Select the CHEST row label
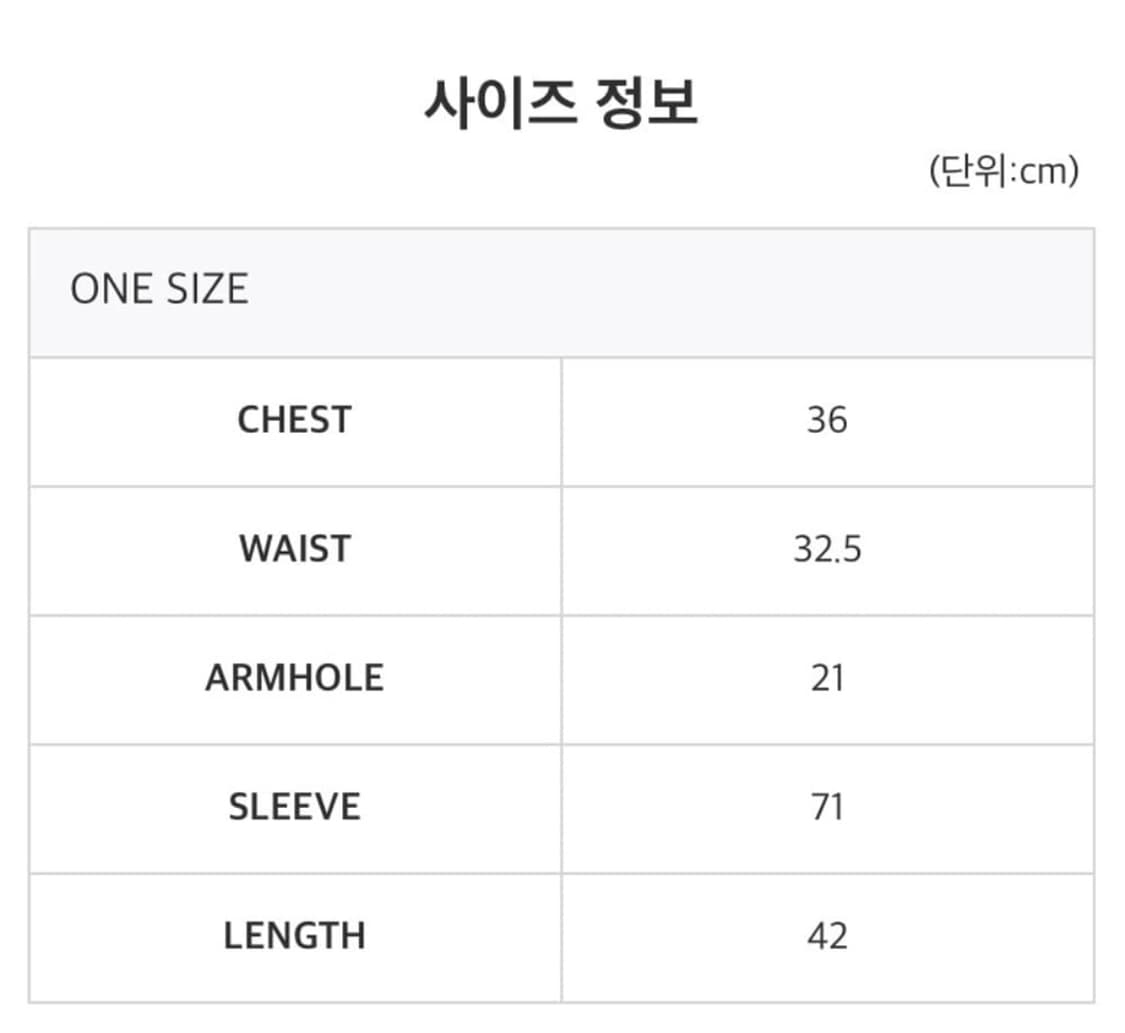The image size is (1125, 1033). [295, 420]
